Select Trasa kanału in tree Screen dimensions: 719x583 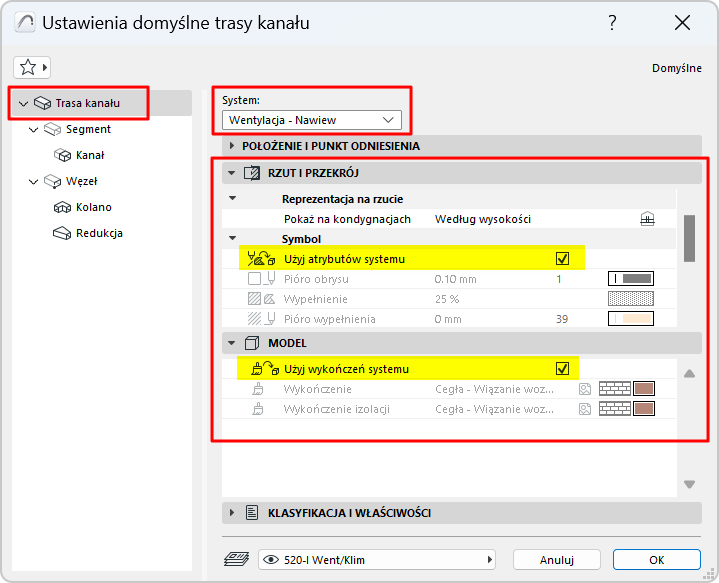pos(88,103)
